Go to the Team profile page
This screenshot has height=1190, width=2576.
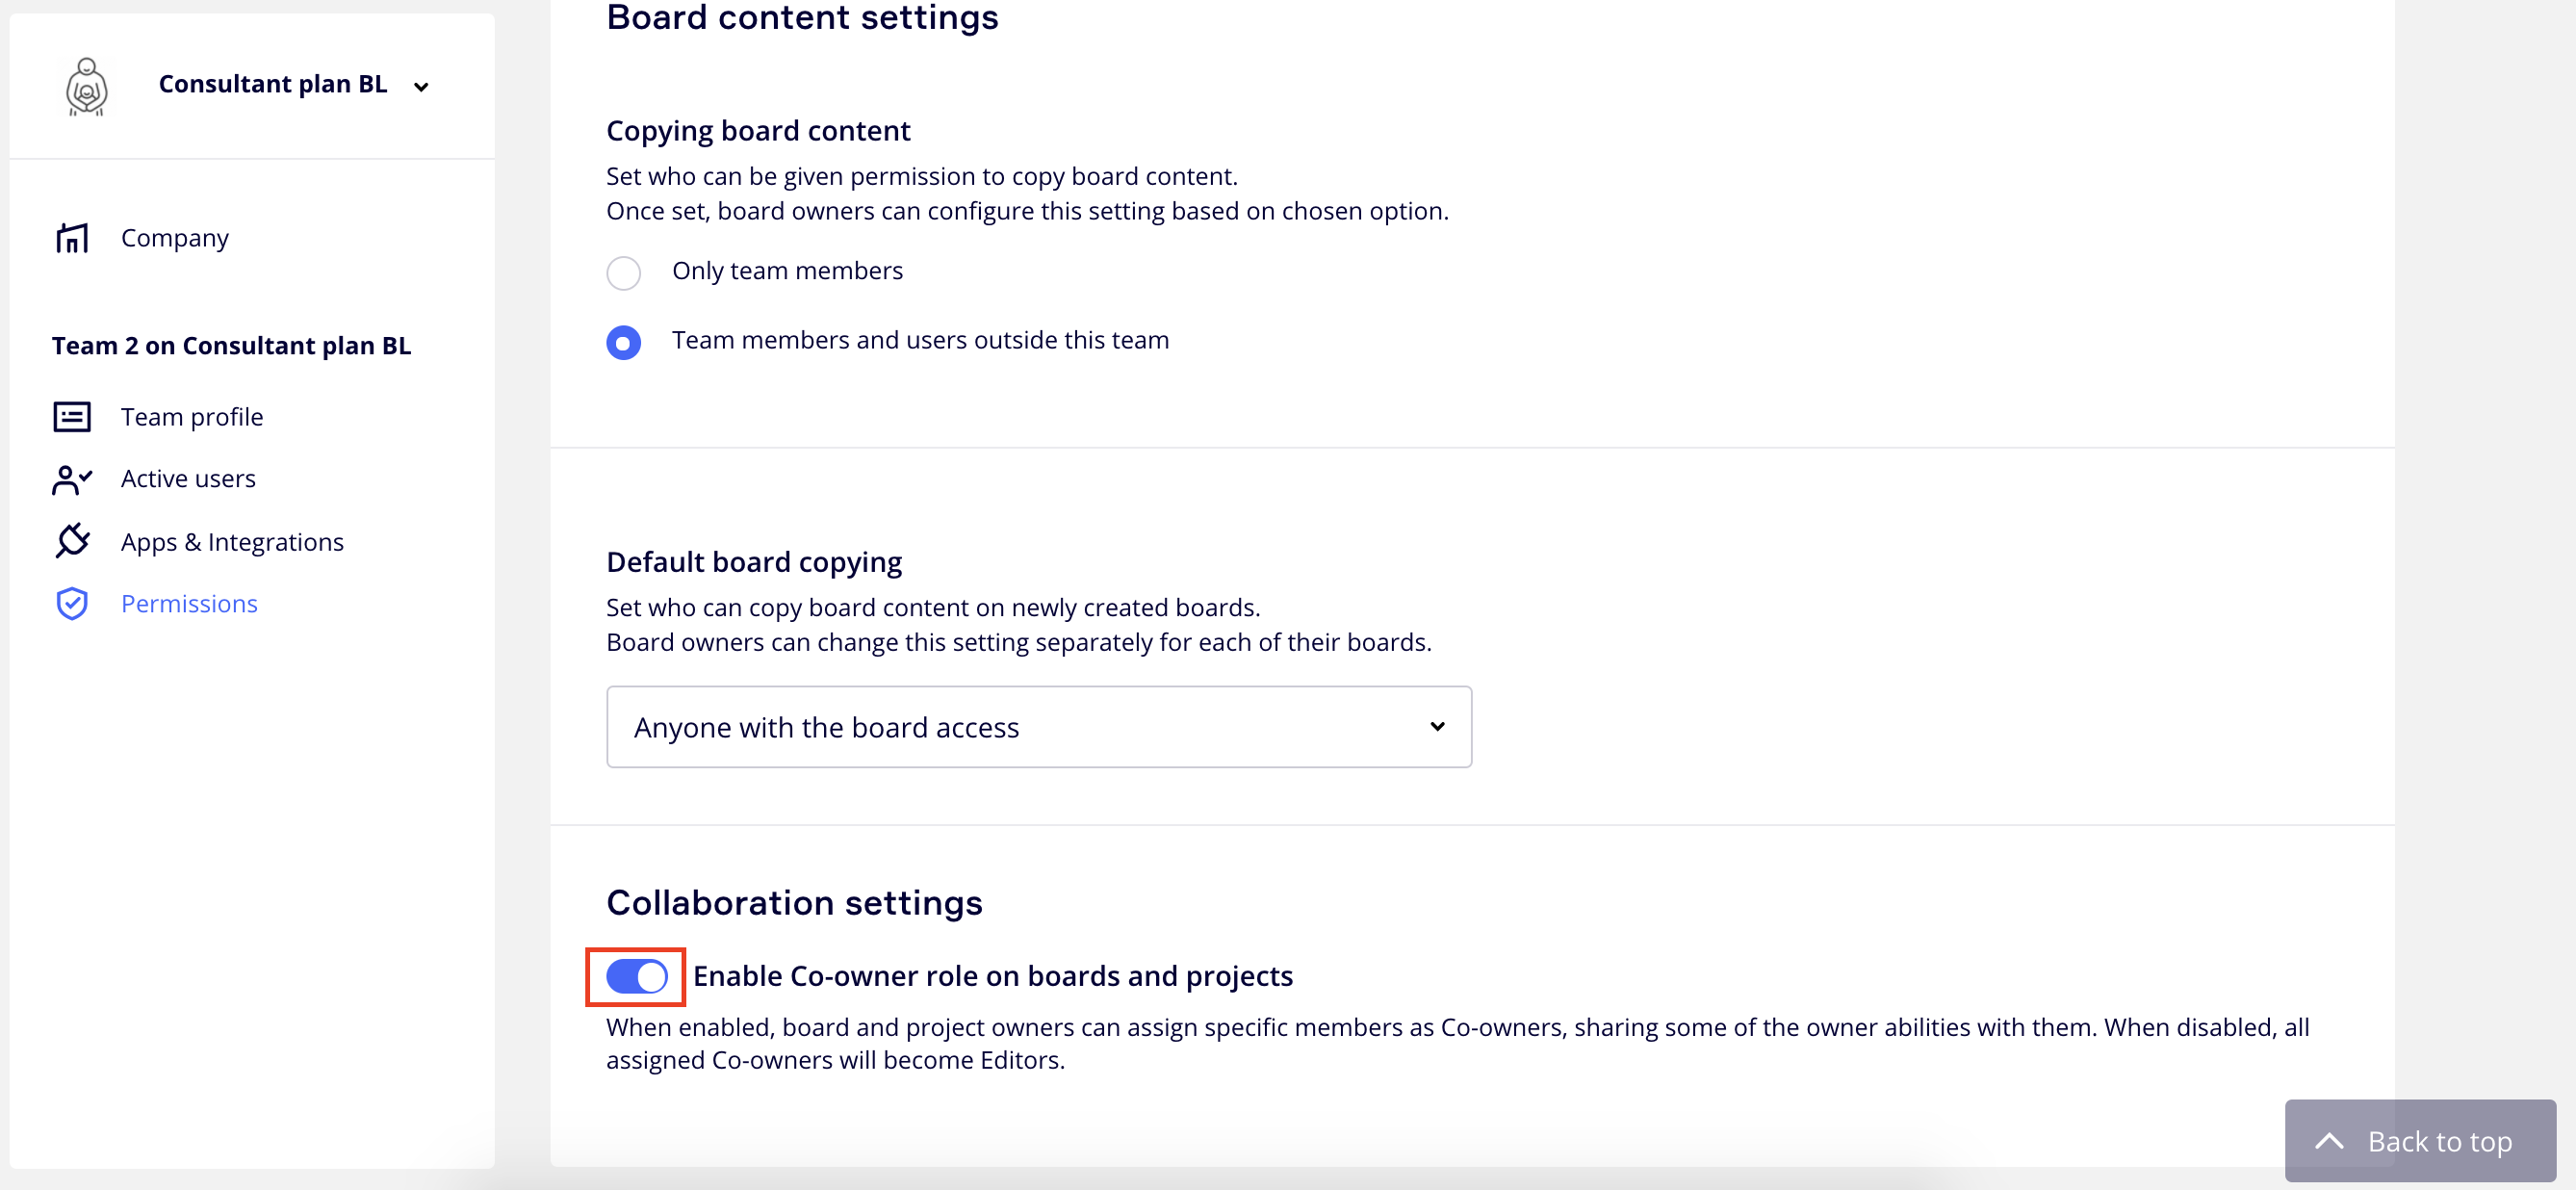click(192, 417)
